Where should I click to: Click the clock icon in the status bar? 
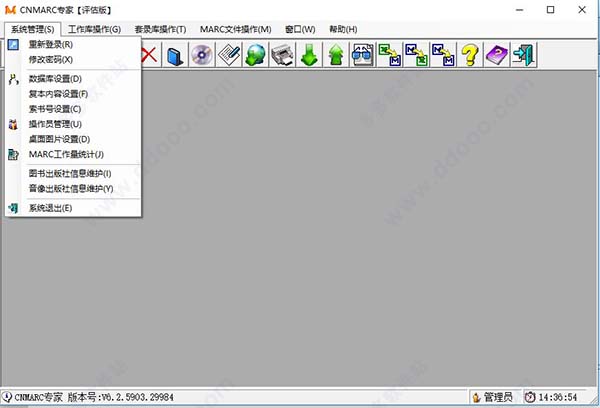point(530,397)
